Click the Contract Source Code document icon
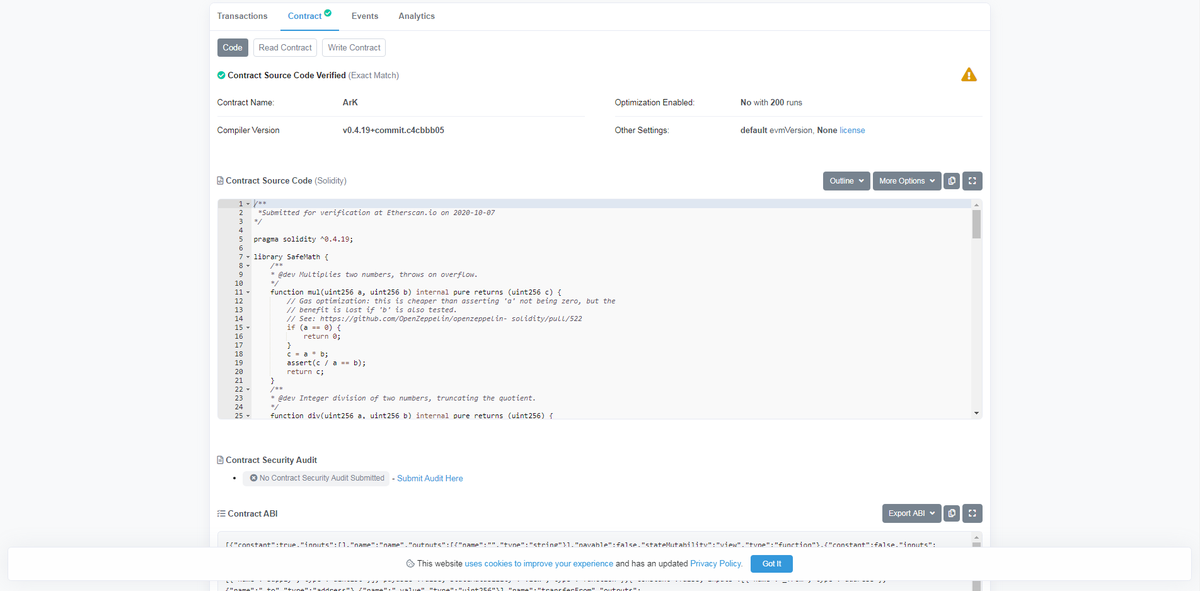The height and width of the screenshot is (591, 1200). (220, 181)
